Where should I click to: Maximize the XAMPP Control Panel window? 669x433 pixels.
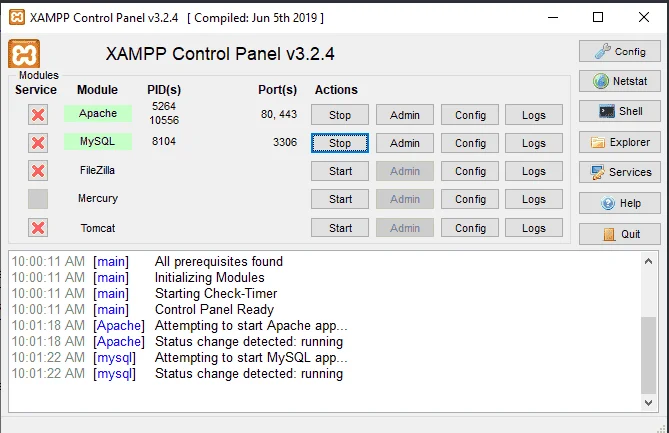(x=598, y=17)
